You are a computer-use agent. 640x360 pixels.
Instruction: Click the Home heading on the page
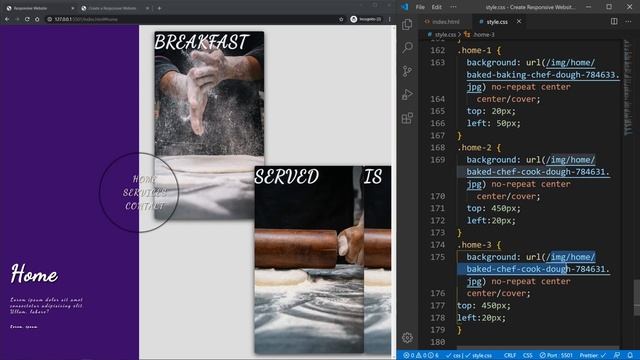(x=34, y=273)
